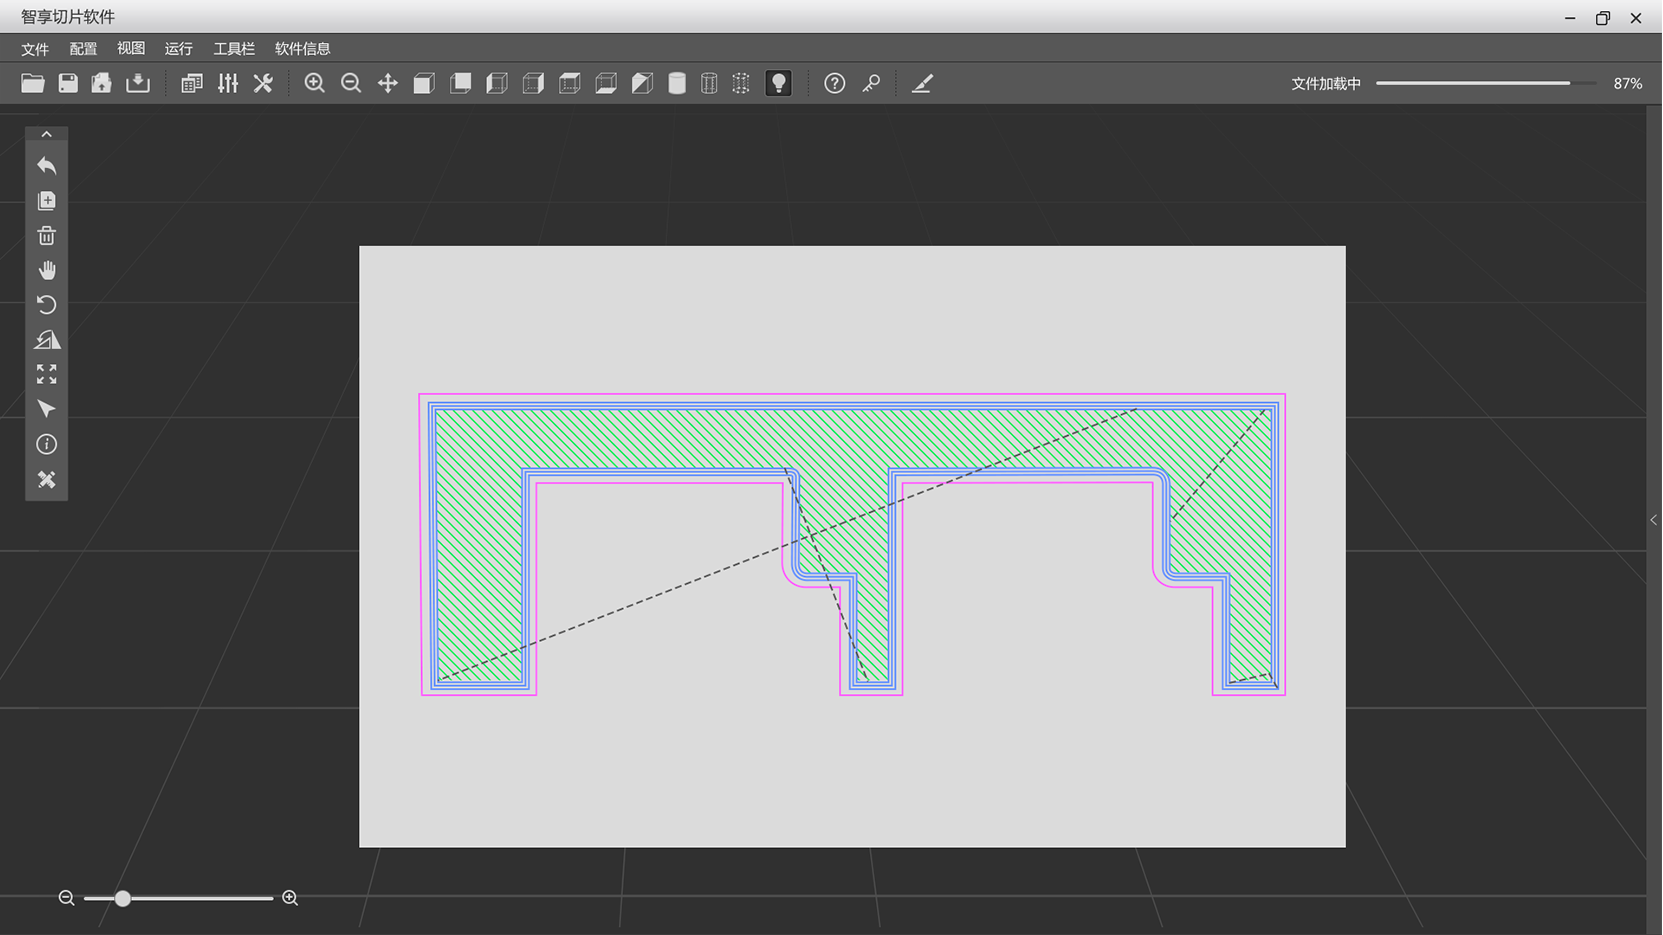Open the help question mark icon
The width and height of the screenshot is (1663, 935).
834,84
